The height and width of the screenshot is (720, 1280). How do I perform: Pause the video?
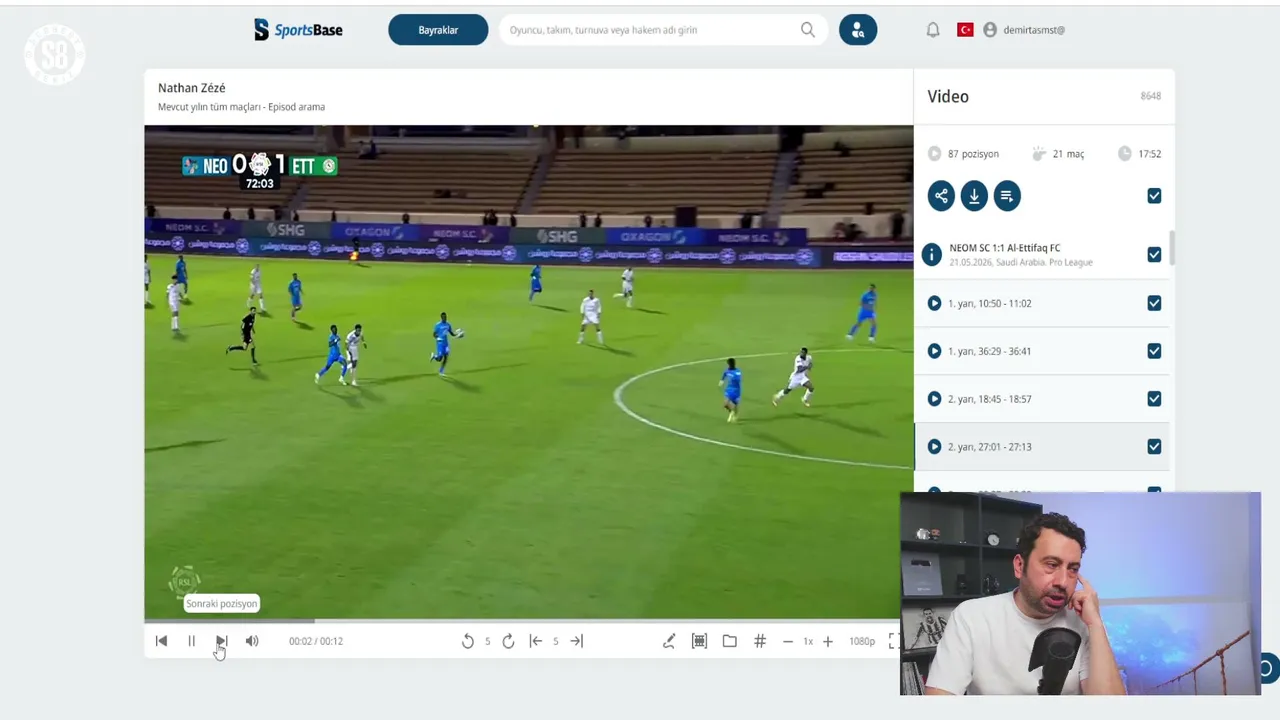192,641
